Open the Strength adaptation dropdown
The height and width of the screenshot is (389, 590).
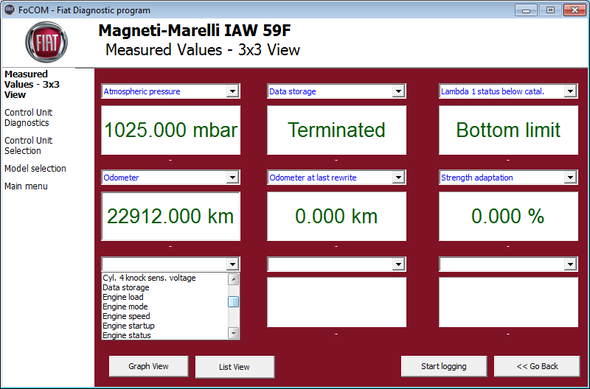pyautogui.click(x=570, y=177)
